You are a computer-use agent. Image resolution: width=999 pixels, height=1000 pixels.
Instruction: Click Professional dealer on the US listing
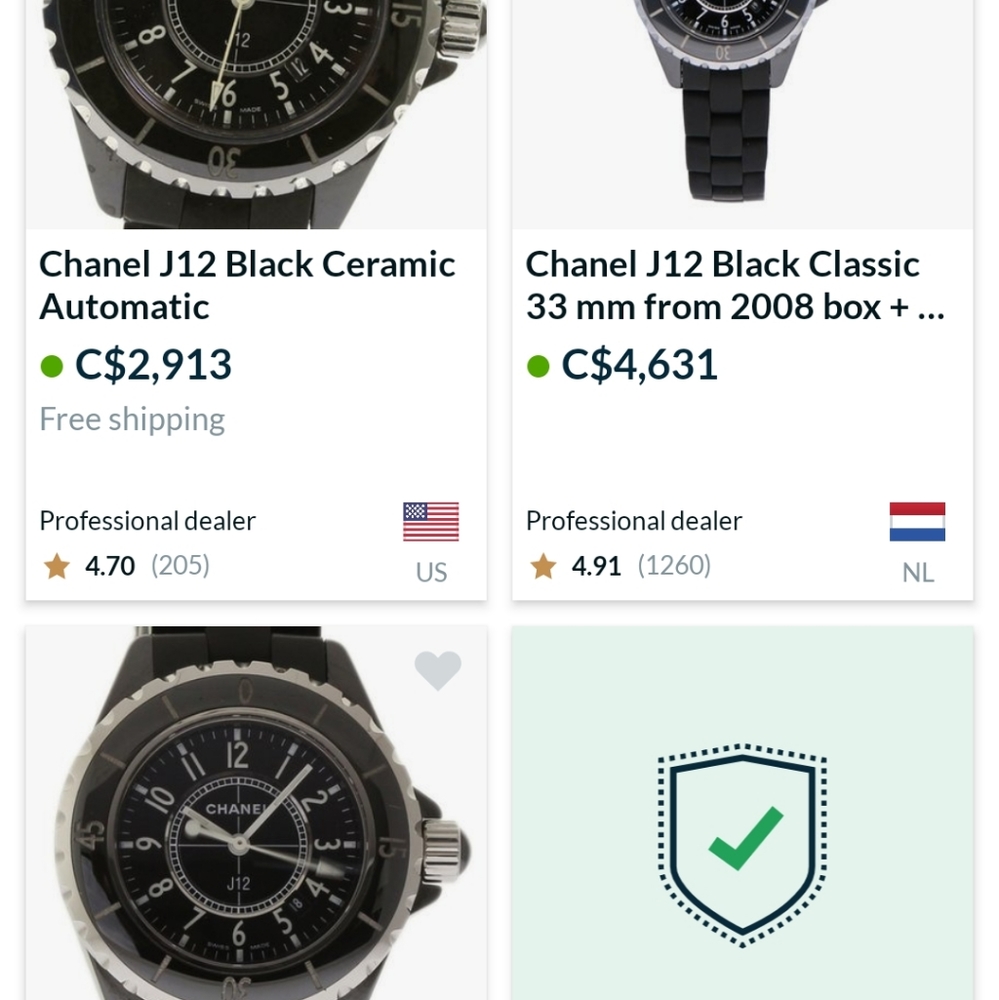(x=147, y=521)
